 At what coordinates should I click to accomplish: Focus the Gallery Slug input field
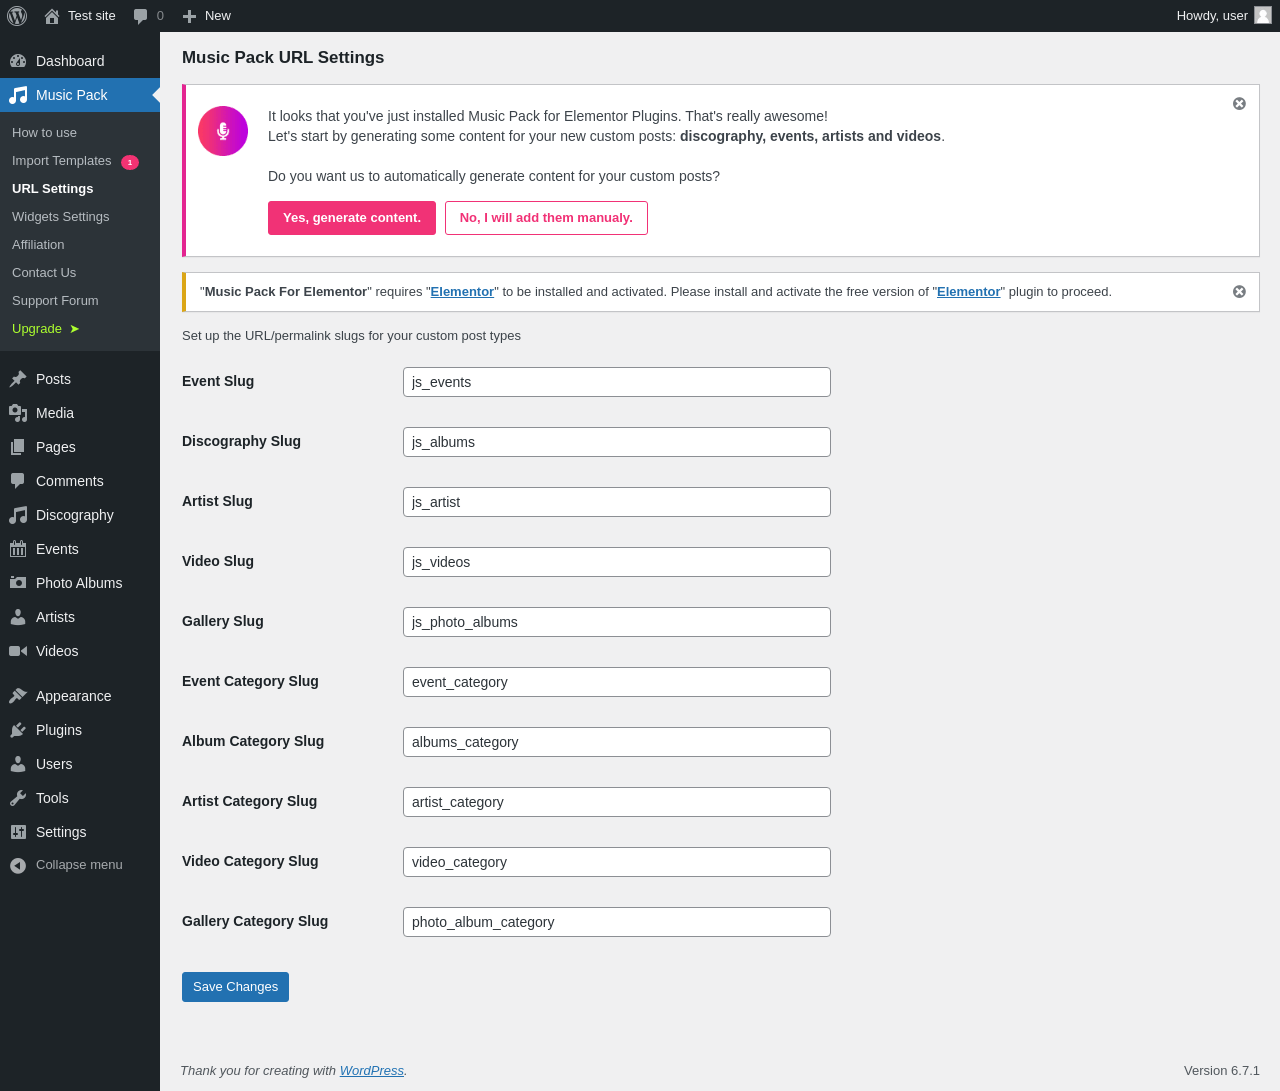tap(617, 622)
